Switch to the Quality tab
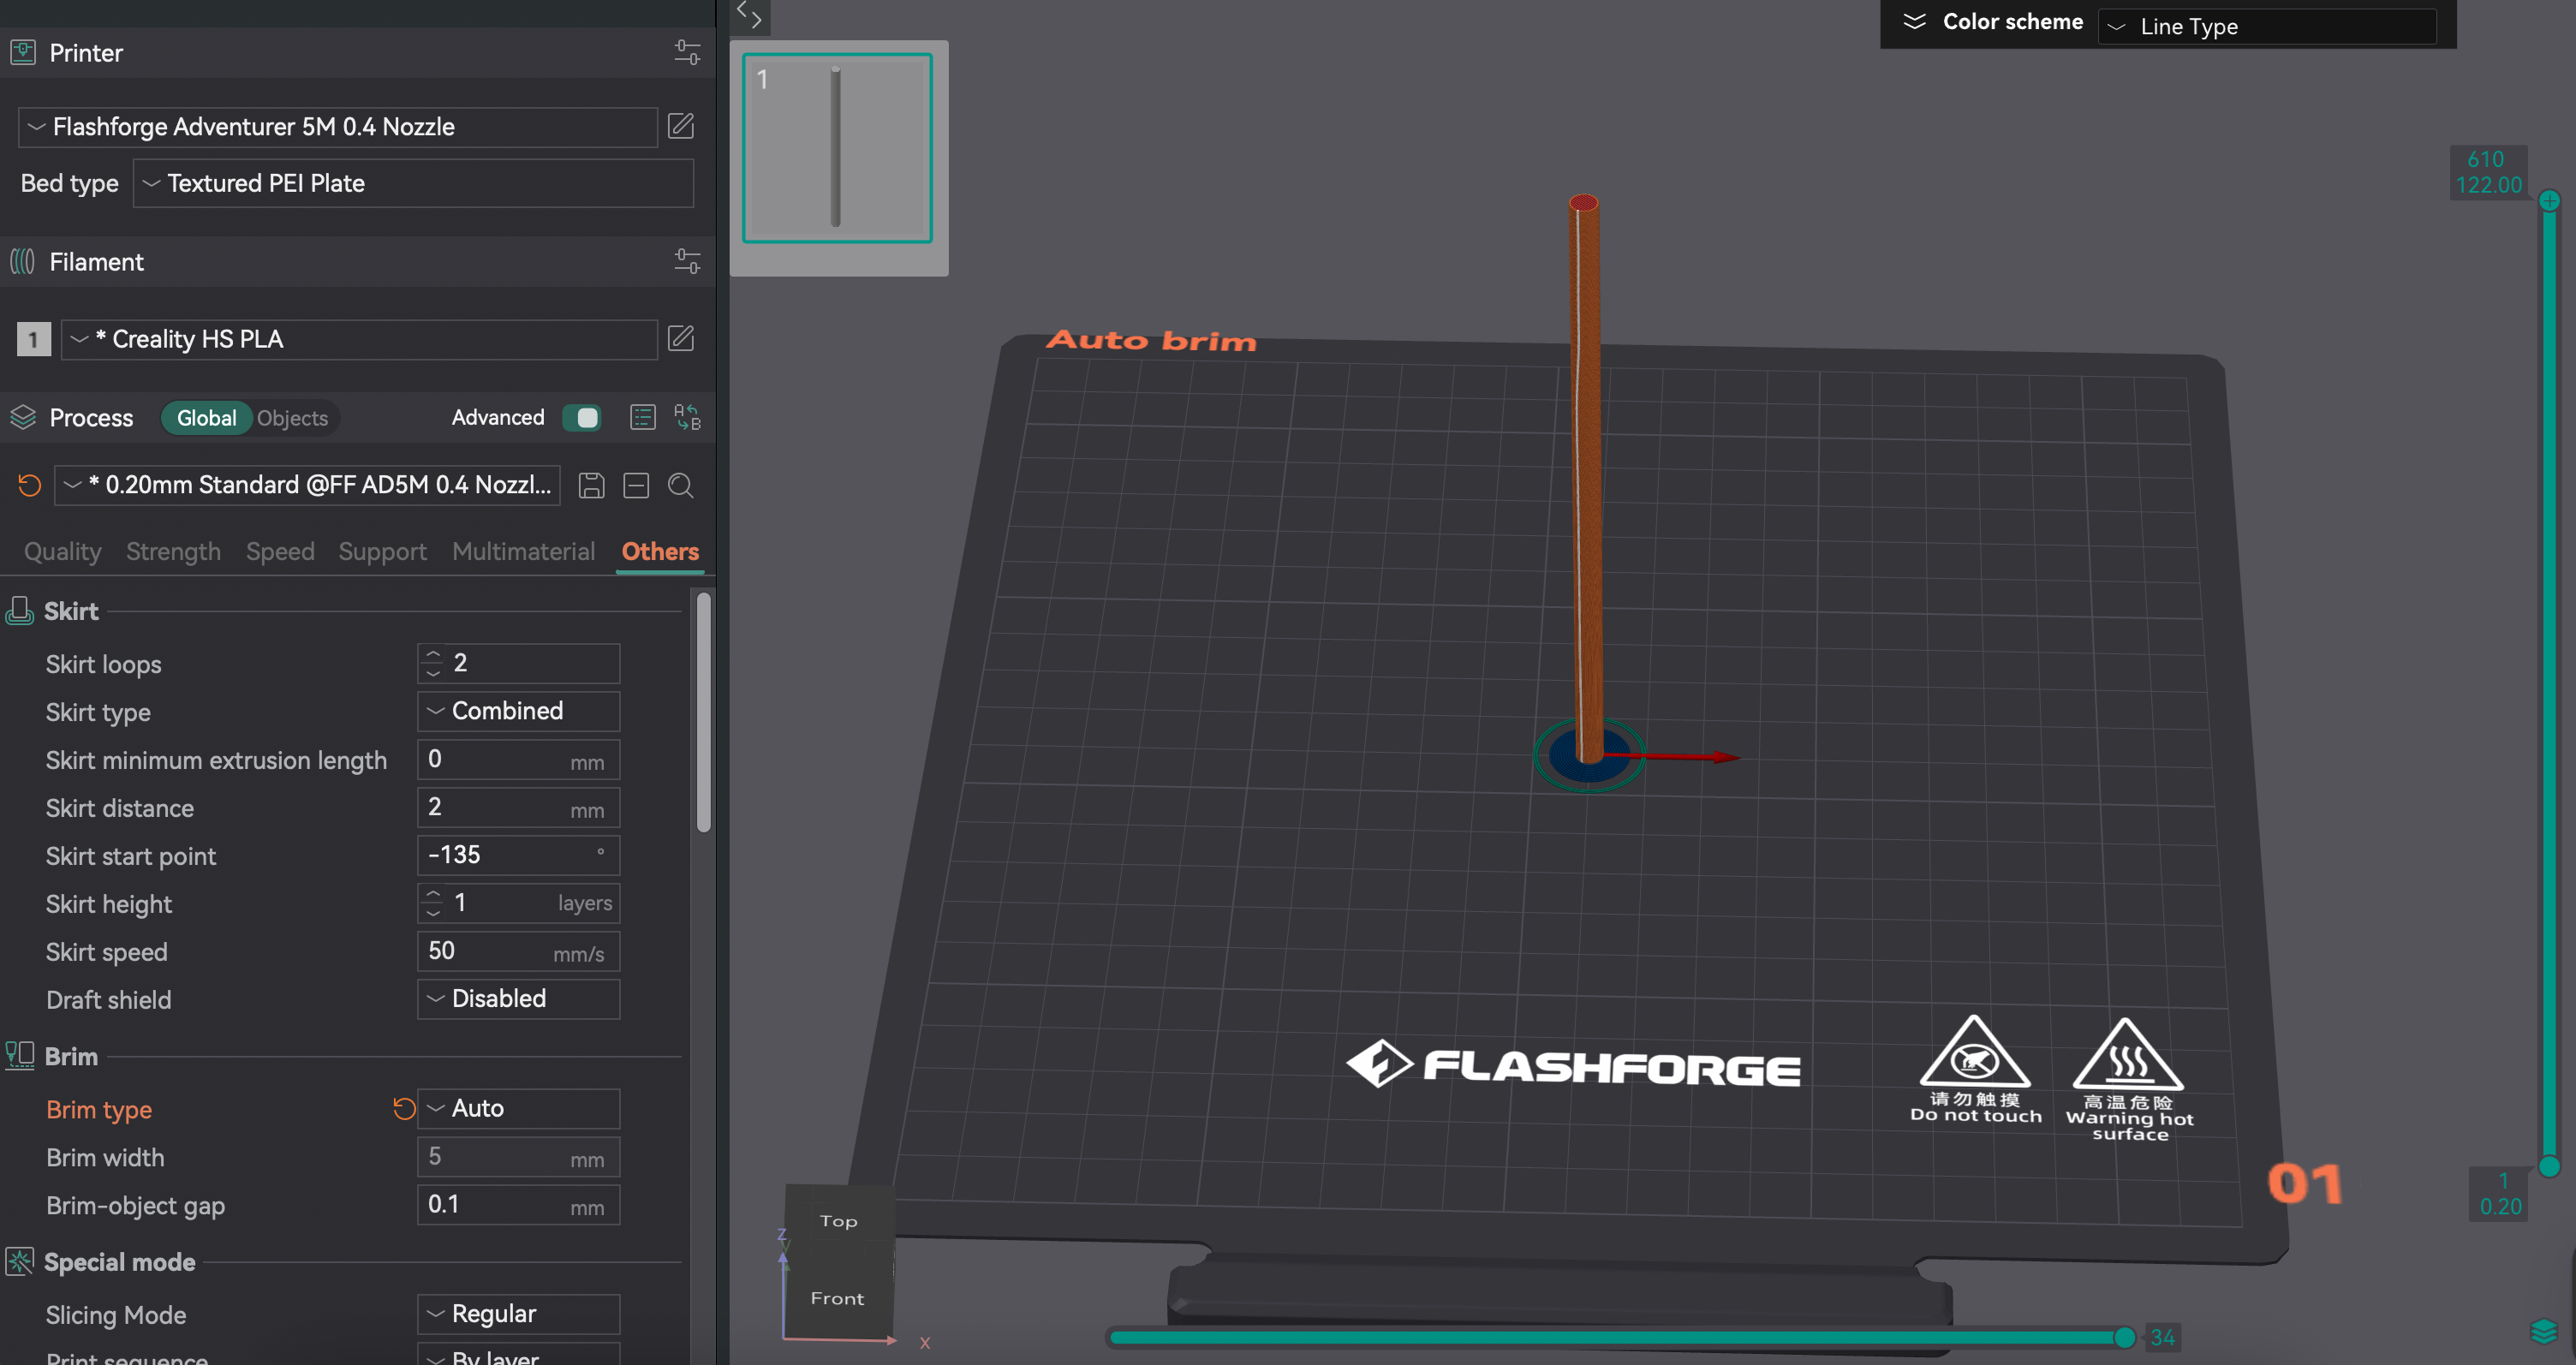 [x=62, y=551]
